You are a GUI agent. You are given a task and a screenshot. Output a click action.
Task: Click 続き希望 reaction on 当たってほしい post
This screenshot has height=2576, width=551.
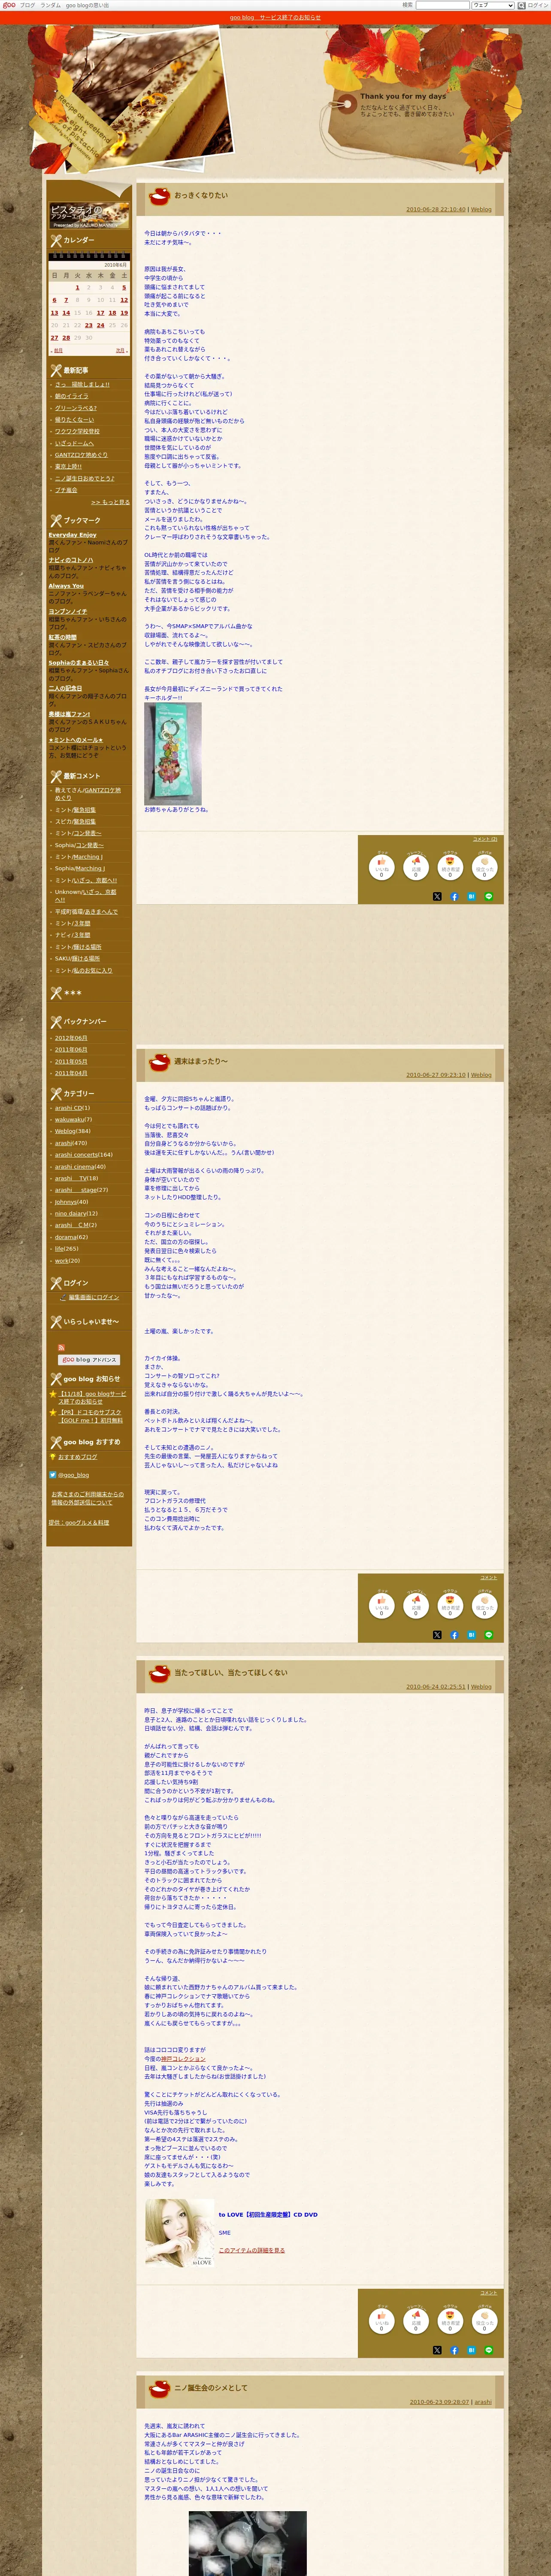(450, 2320)
